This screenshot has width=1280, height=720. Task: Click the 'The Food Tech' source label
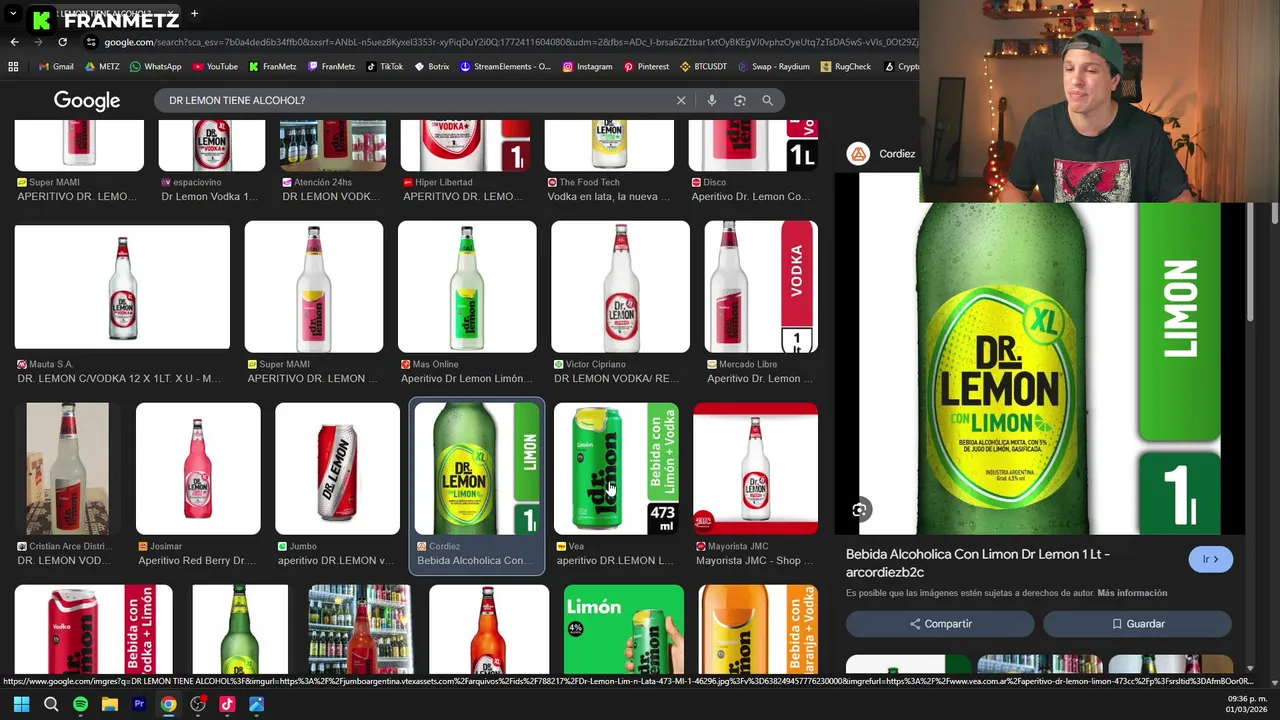tap(589, 182)
